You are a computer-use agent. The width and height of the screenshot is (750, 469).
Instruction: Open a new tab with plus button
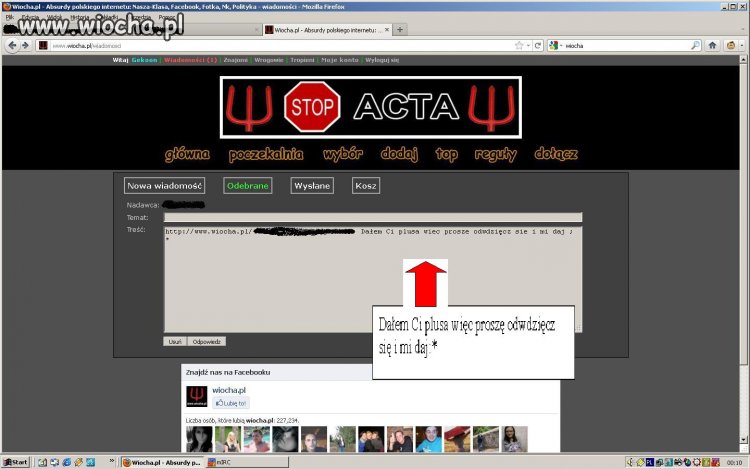coord(400,30)
